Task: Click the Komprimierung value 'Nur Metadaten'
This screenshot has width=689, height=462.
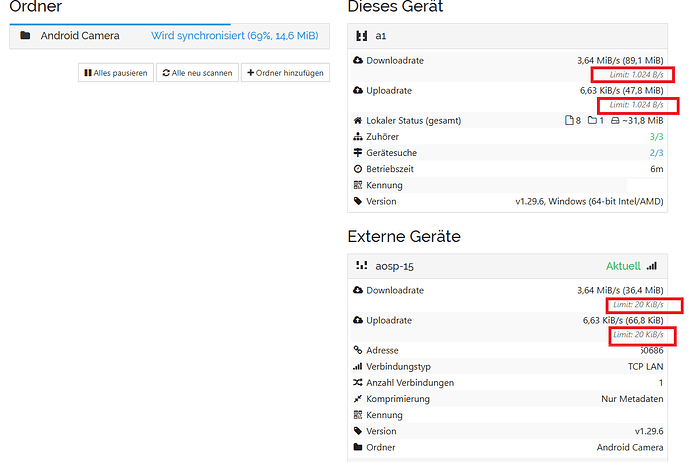Action: (x=632, y=399)
